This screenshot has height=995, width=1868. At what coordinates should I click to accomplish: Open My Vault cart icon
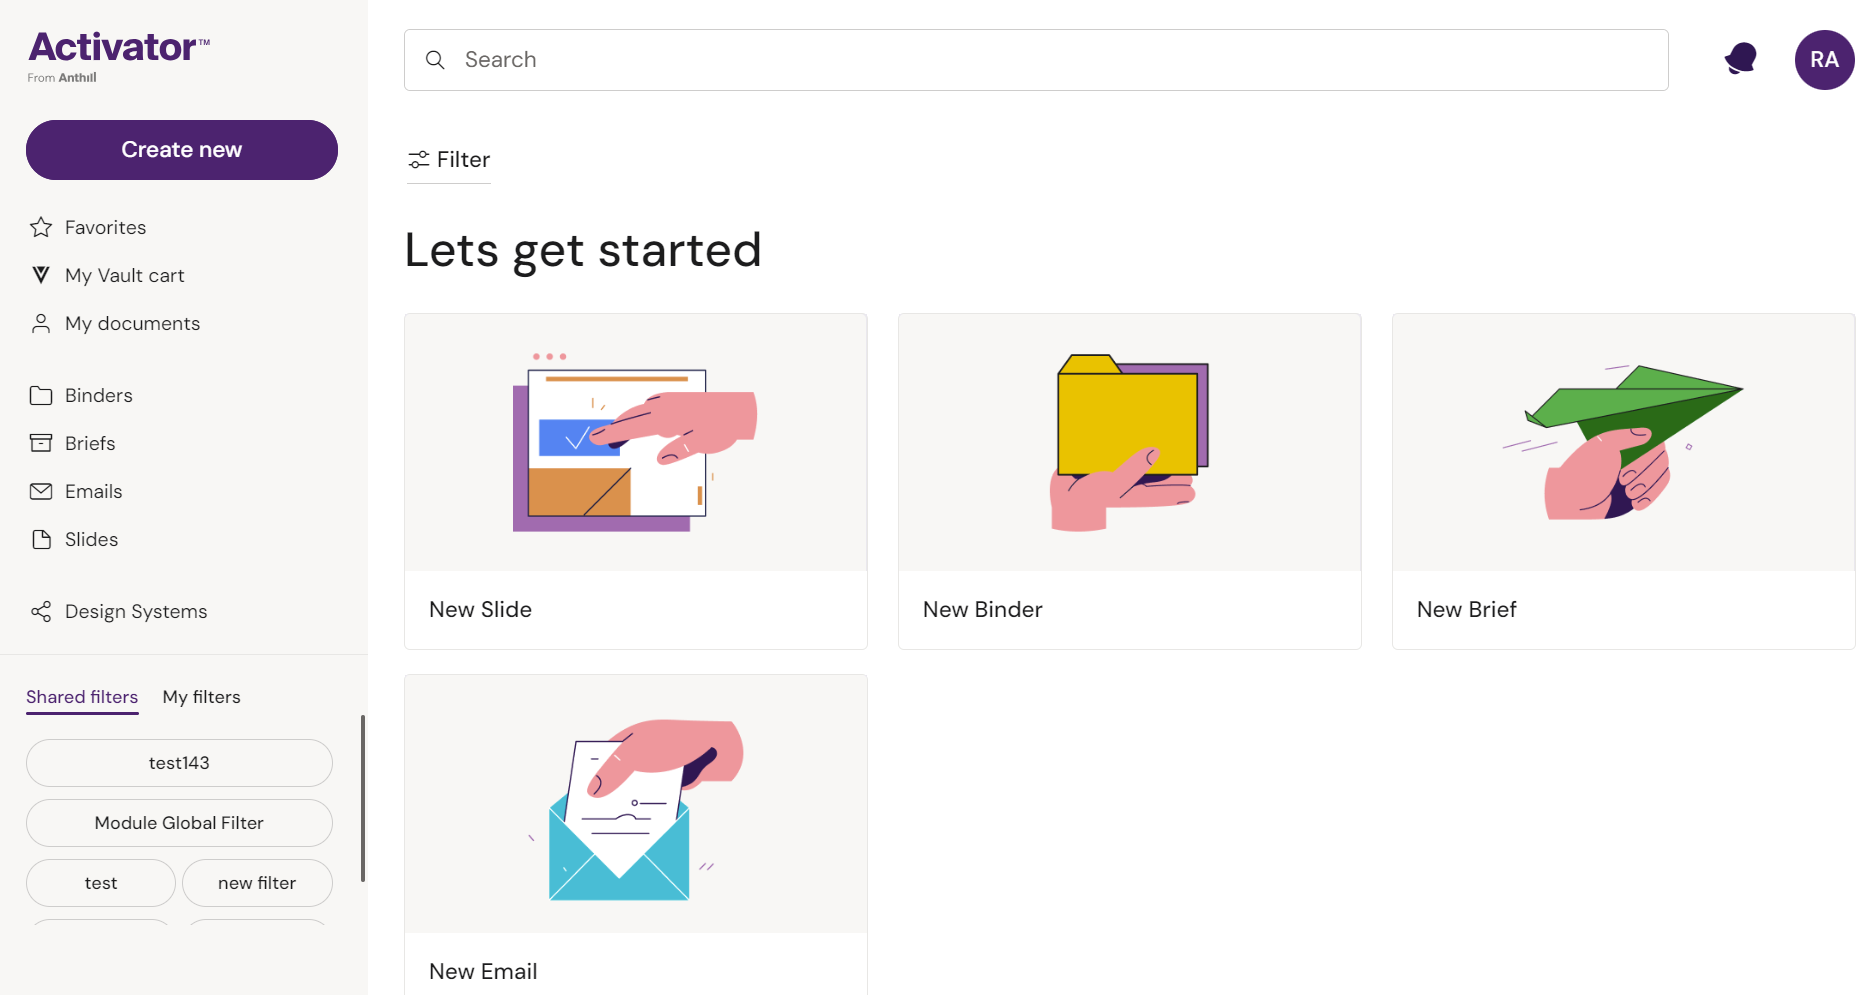point(41,275)
